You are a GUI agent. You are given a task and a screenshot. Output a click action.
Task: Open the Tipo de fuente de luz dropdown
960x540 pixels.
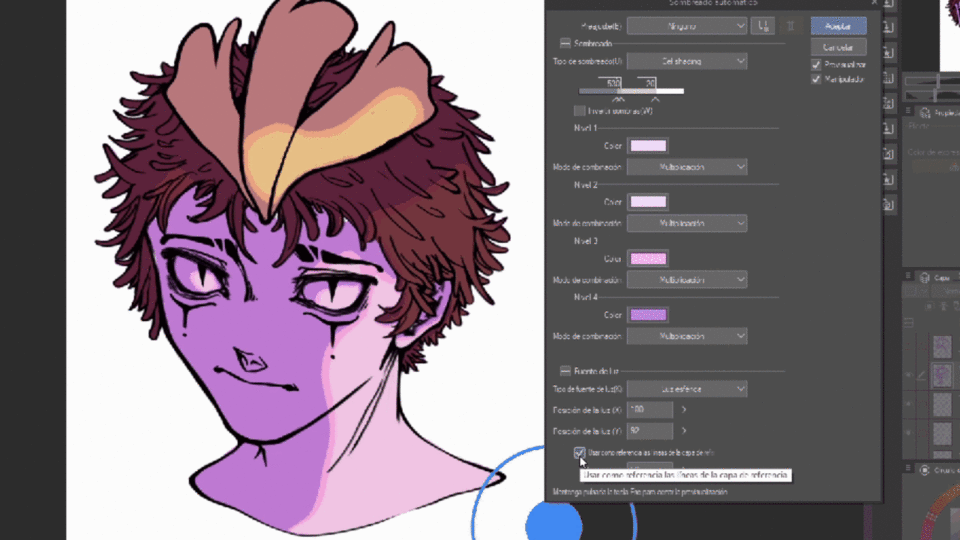tap(686, 389)
